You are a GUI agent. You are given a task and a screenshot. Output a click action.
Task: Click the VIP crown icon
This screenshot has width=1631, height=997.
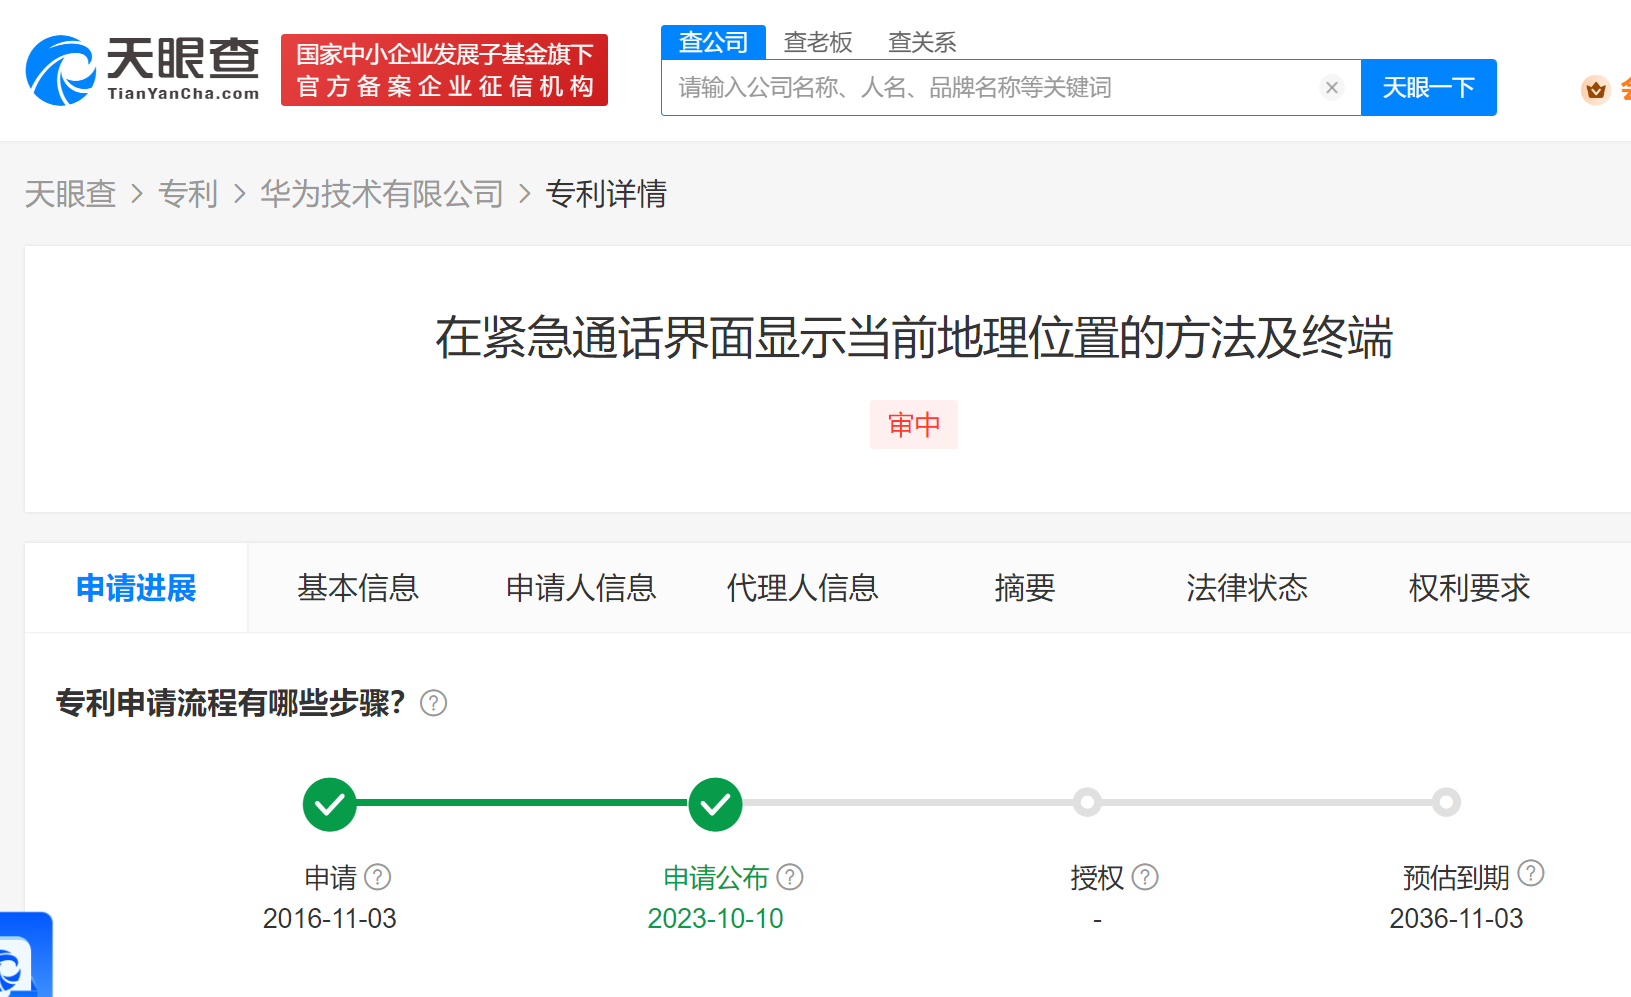pos(1595,90)
